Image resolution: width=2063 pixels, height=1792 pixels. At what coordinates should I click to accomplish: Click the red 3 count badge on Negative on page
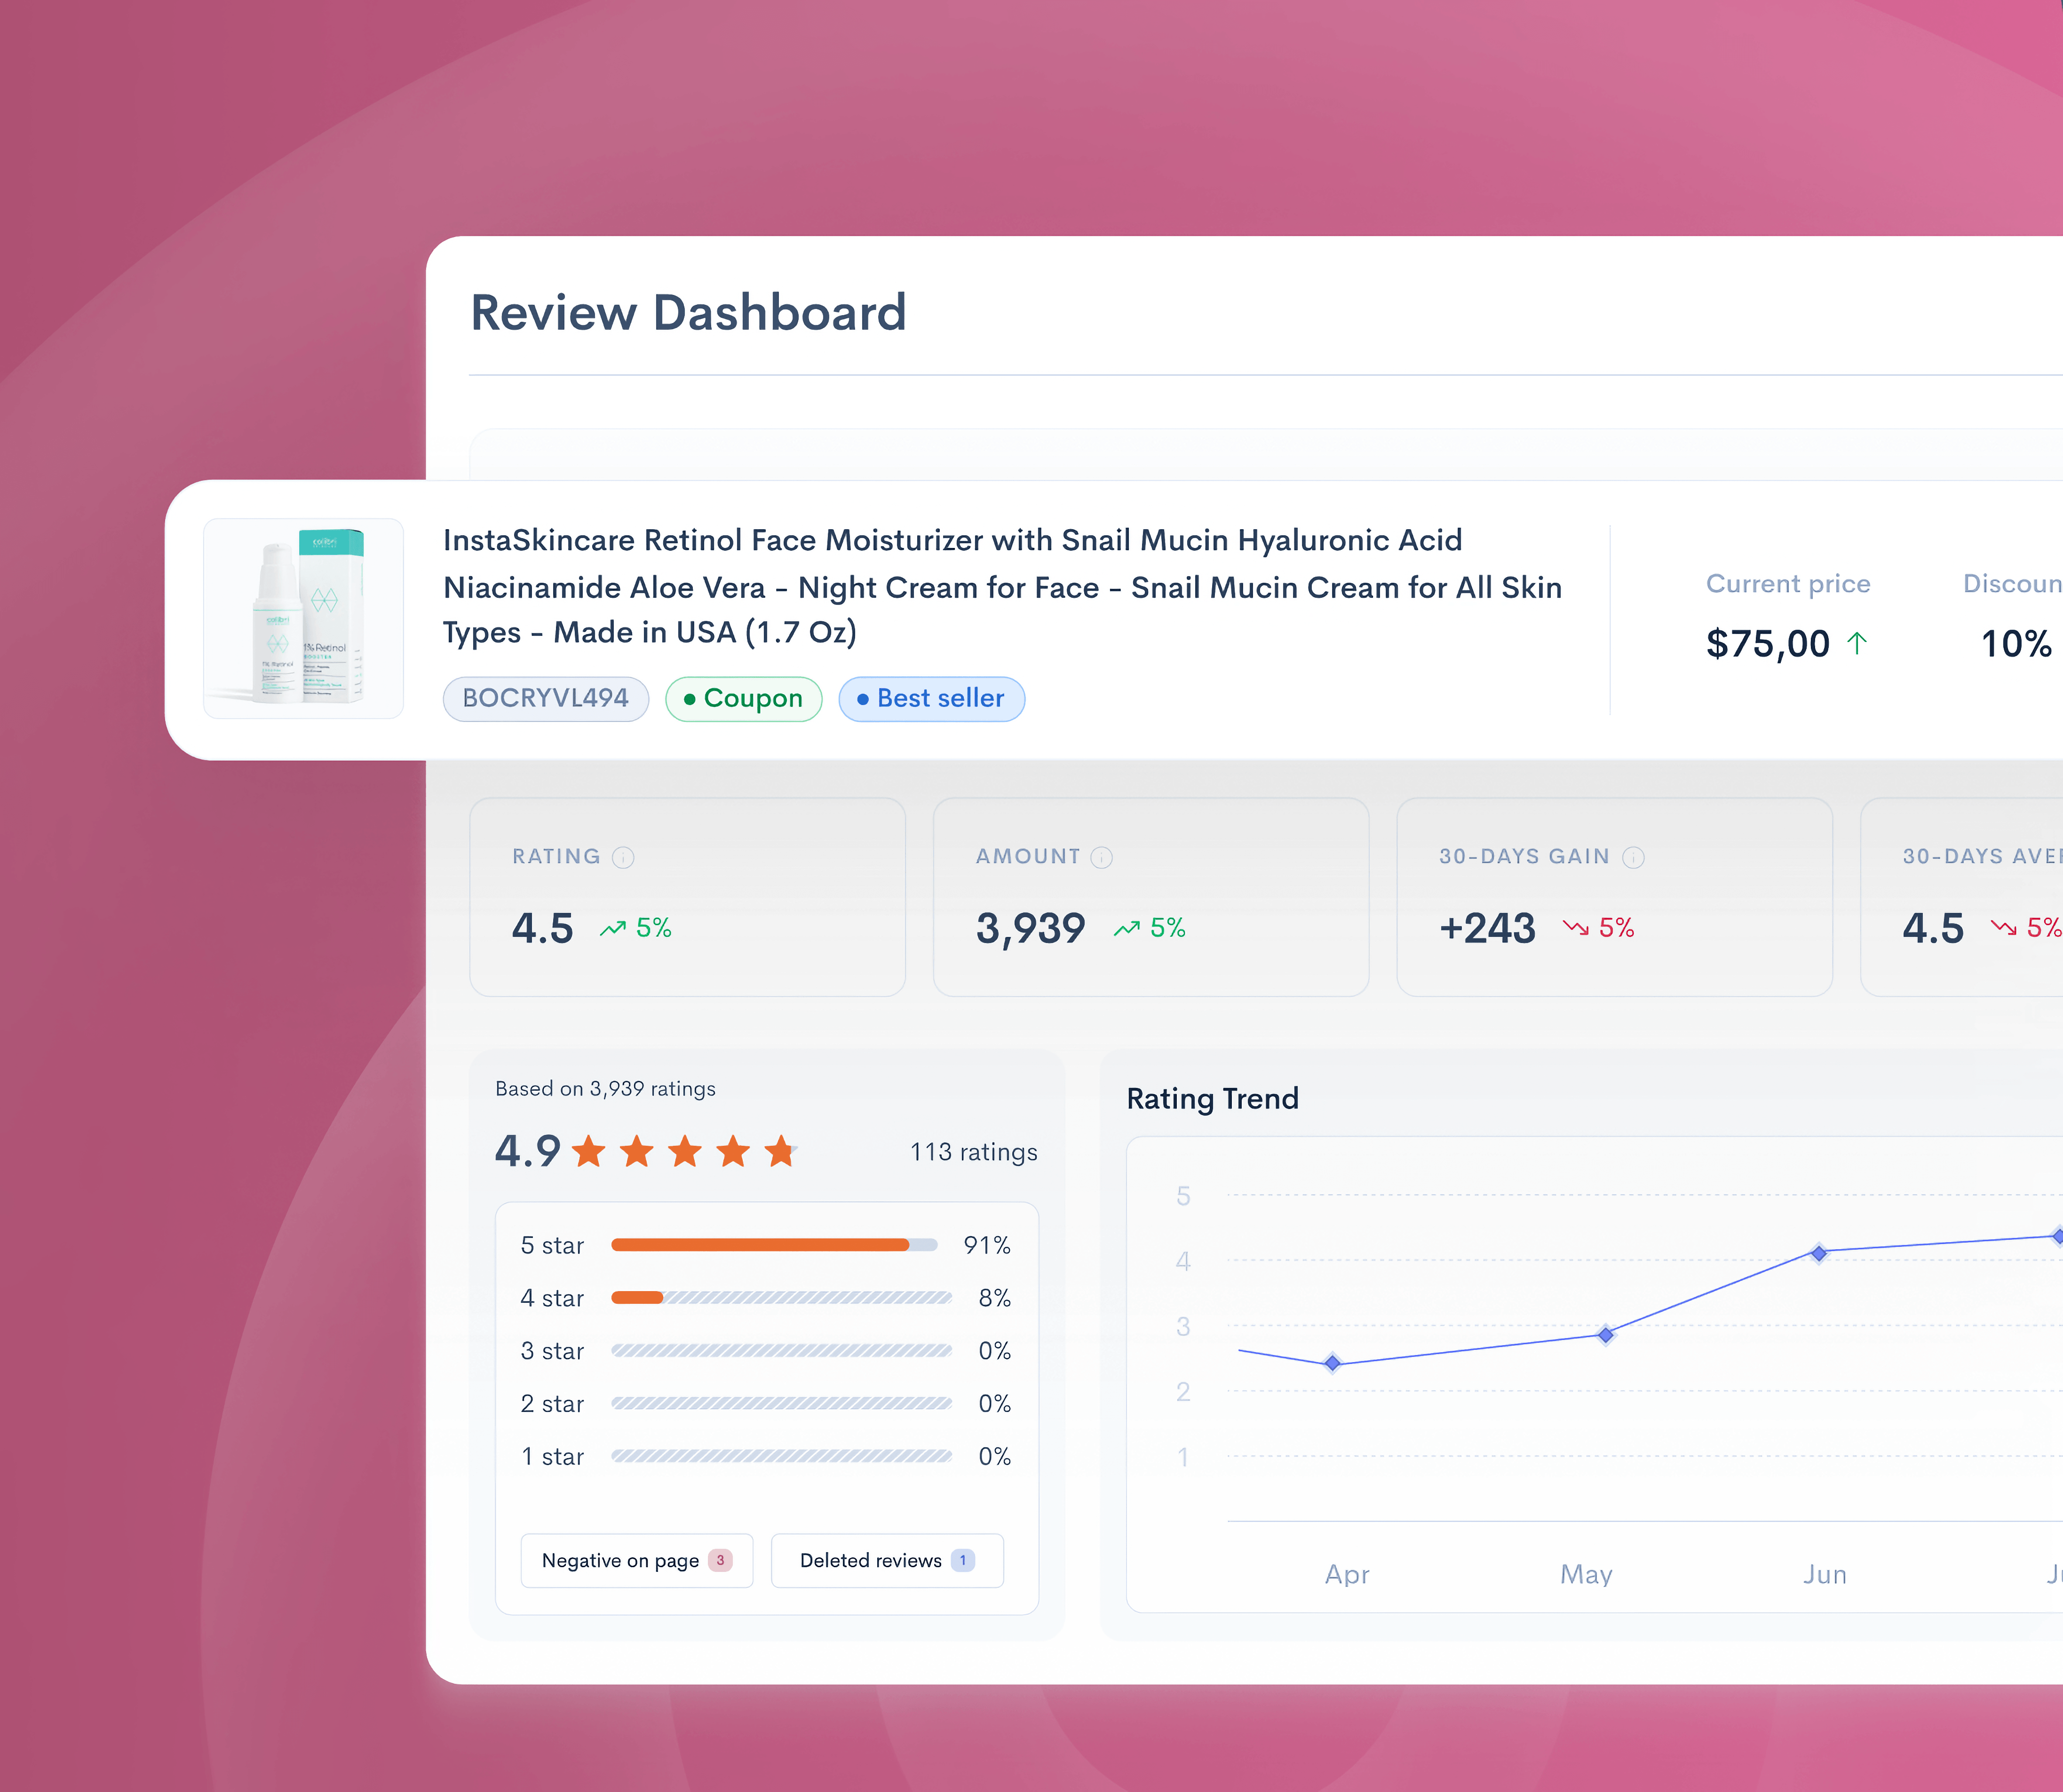(x=720, y=1560)
